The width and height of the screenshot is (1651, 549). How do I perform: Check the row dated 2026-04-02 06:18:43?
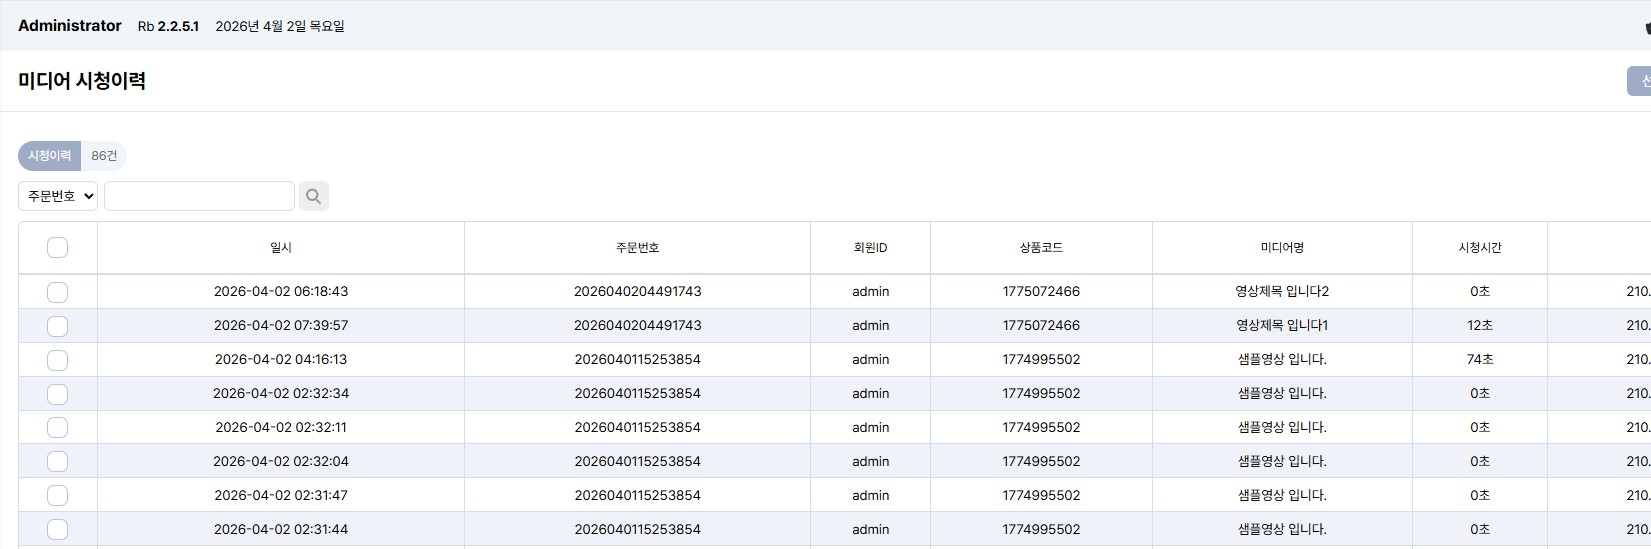tap(58, 292)
